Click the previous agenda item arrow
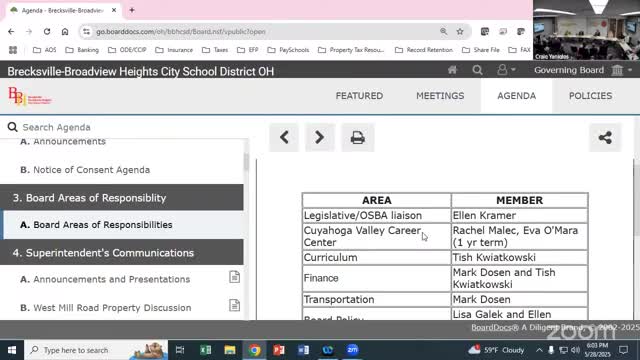Screen dimensions: 640x360 [x=284, y=137]
